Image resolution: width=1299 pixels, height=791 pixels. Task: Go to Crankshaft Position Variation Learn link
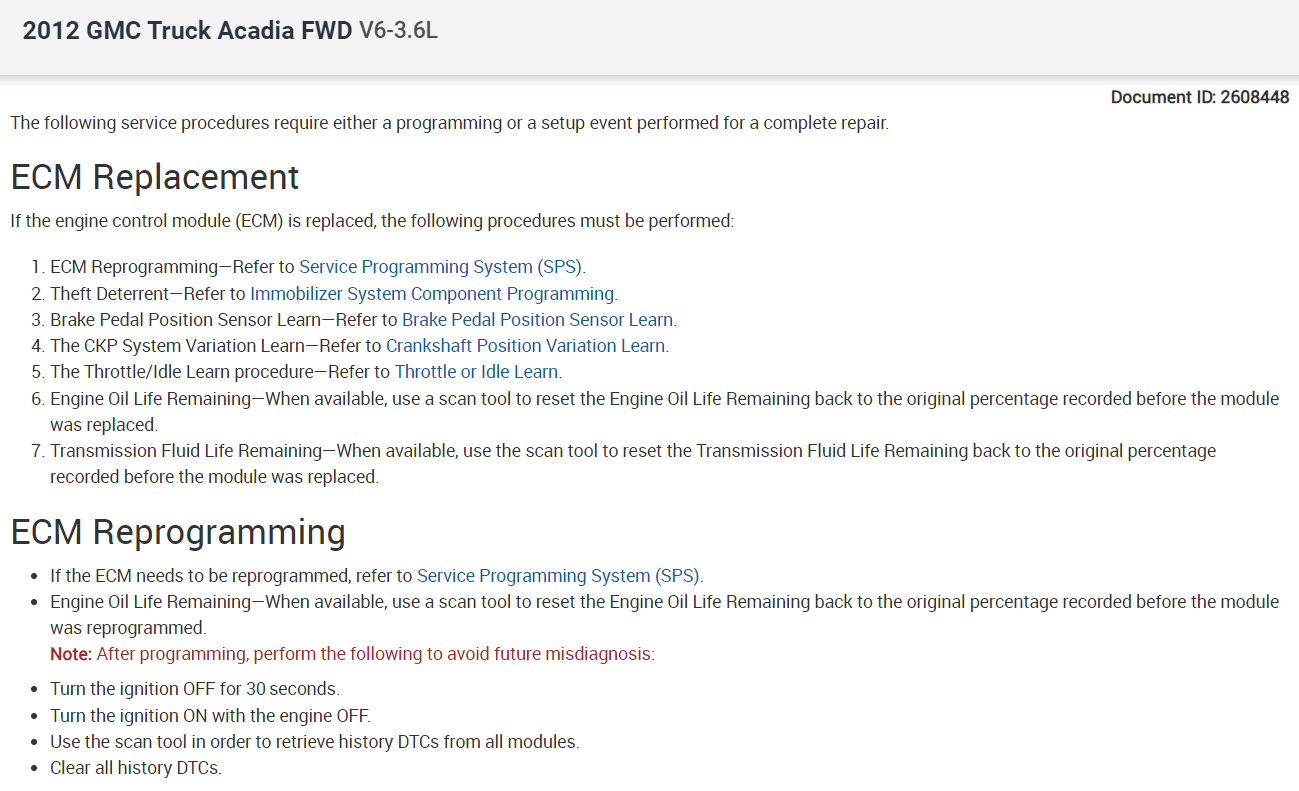coord(526,346)
